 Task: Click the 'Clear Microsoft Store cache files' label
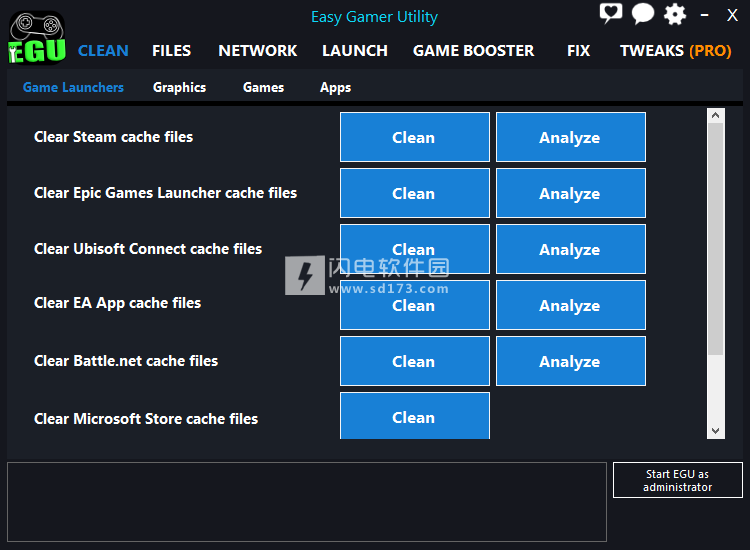click(146, 419)
